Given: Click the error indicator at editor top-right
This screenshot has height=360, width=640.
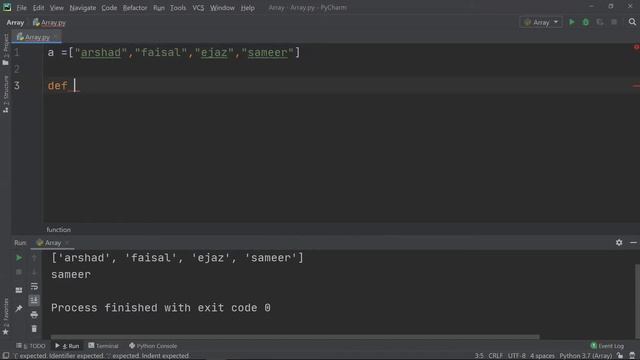Looking at the screenshot, I should pos(636,47).
